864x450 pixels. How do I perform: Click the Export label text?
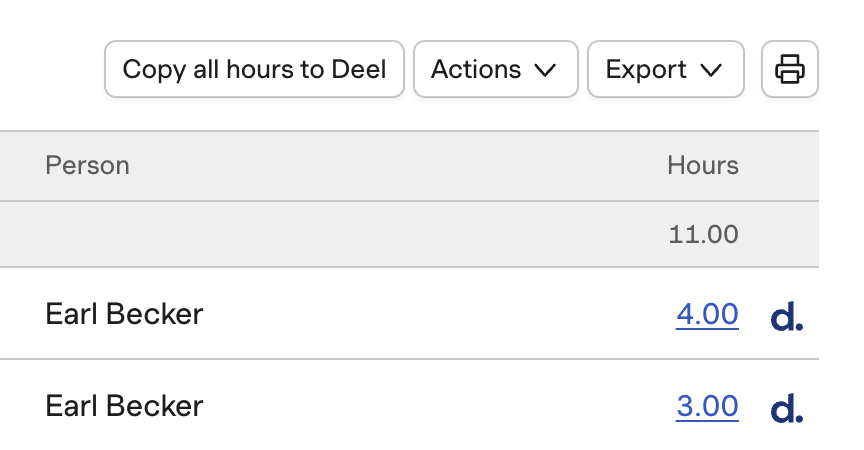(646, 70)
